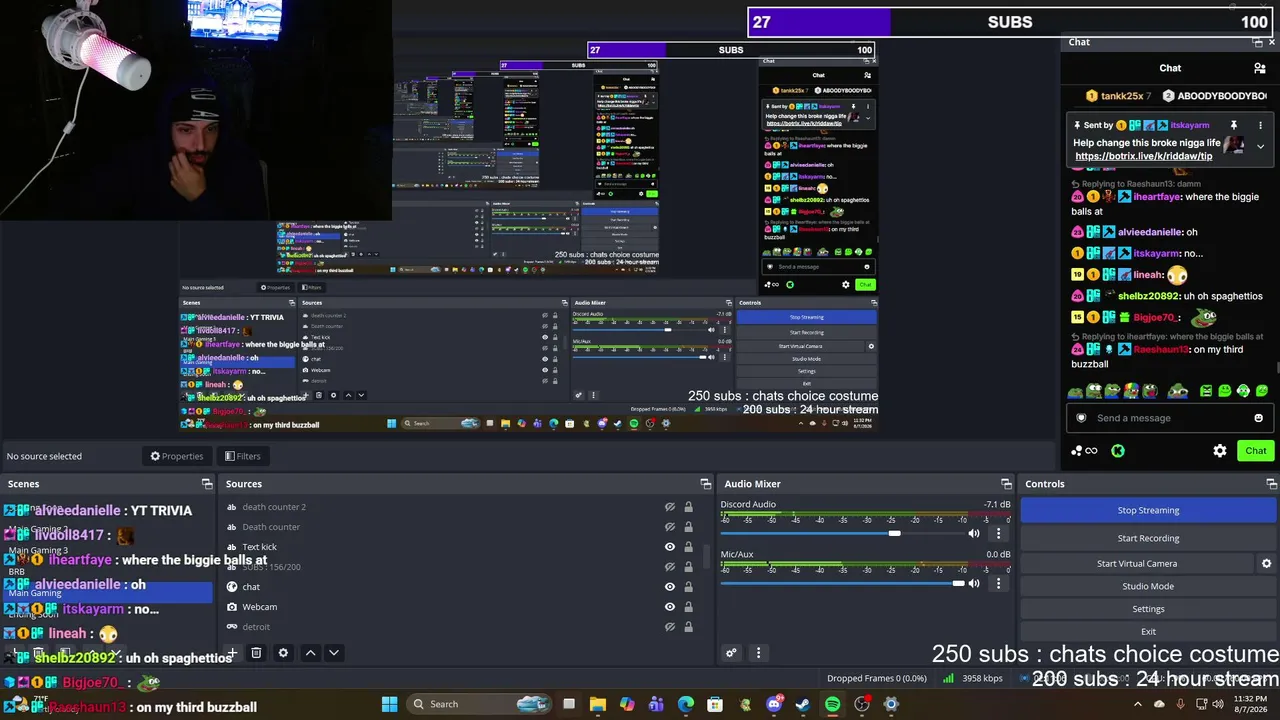Open Properties for the selected source
The height and width of the screenshot is (720, 1280).
coord(177,456)
